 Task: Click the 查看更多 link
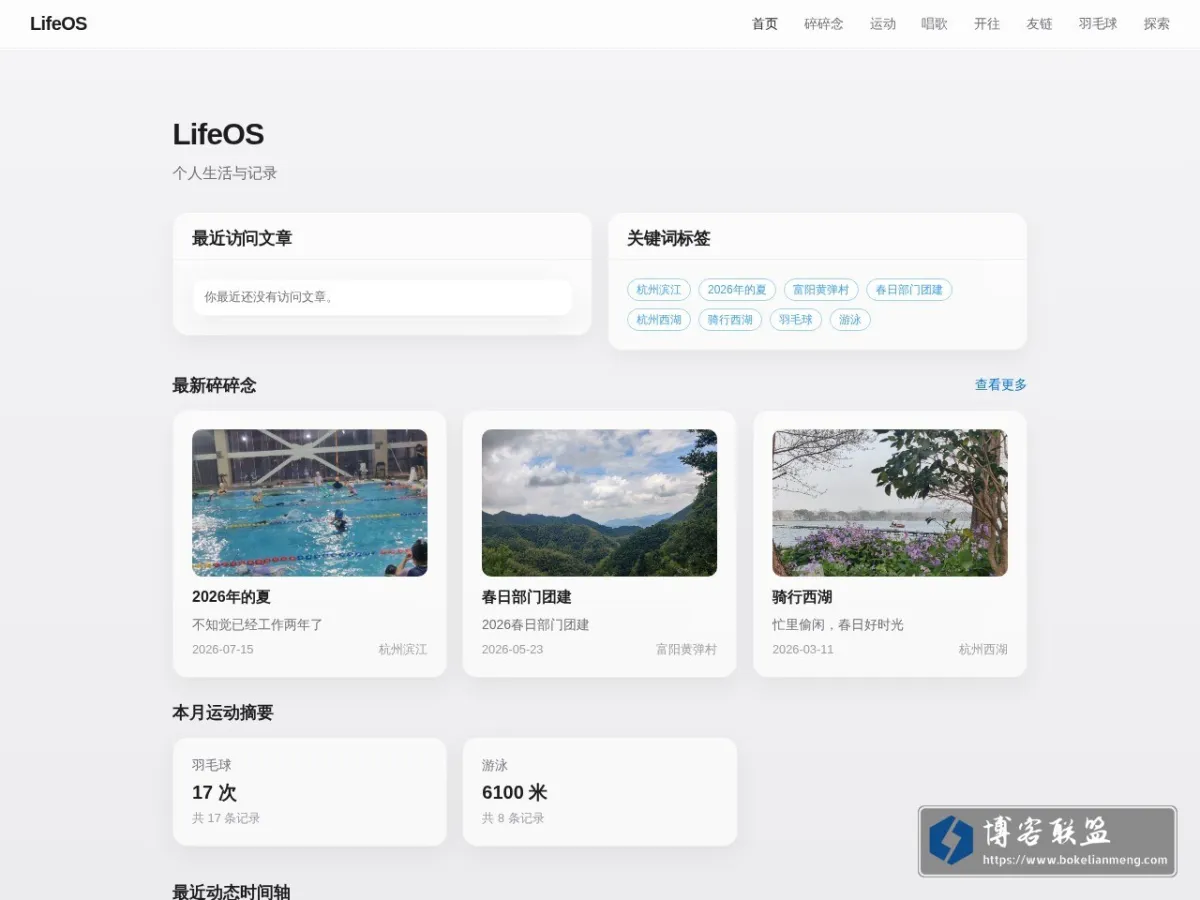click(1001, 385)
